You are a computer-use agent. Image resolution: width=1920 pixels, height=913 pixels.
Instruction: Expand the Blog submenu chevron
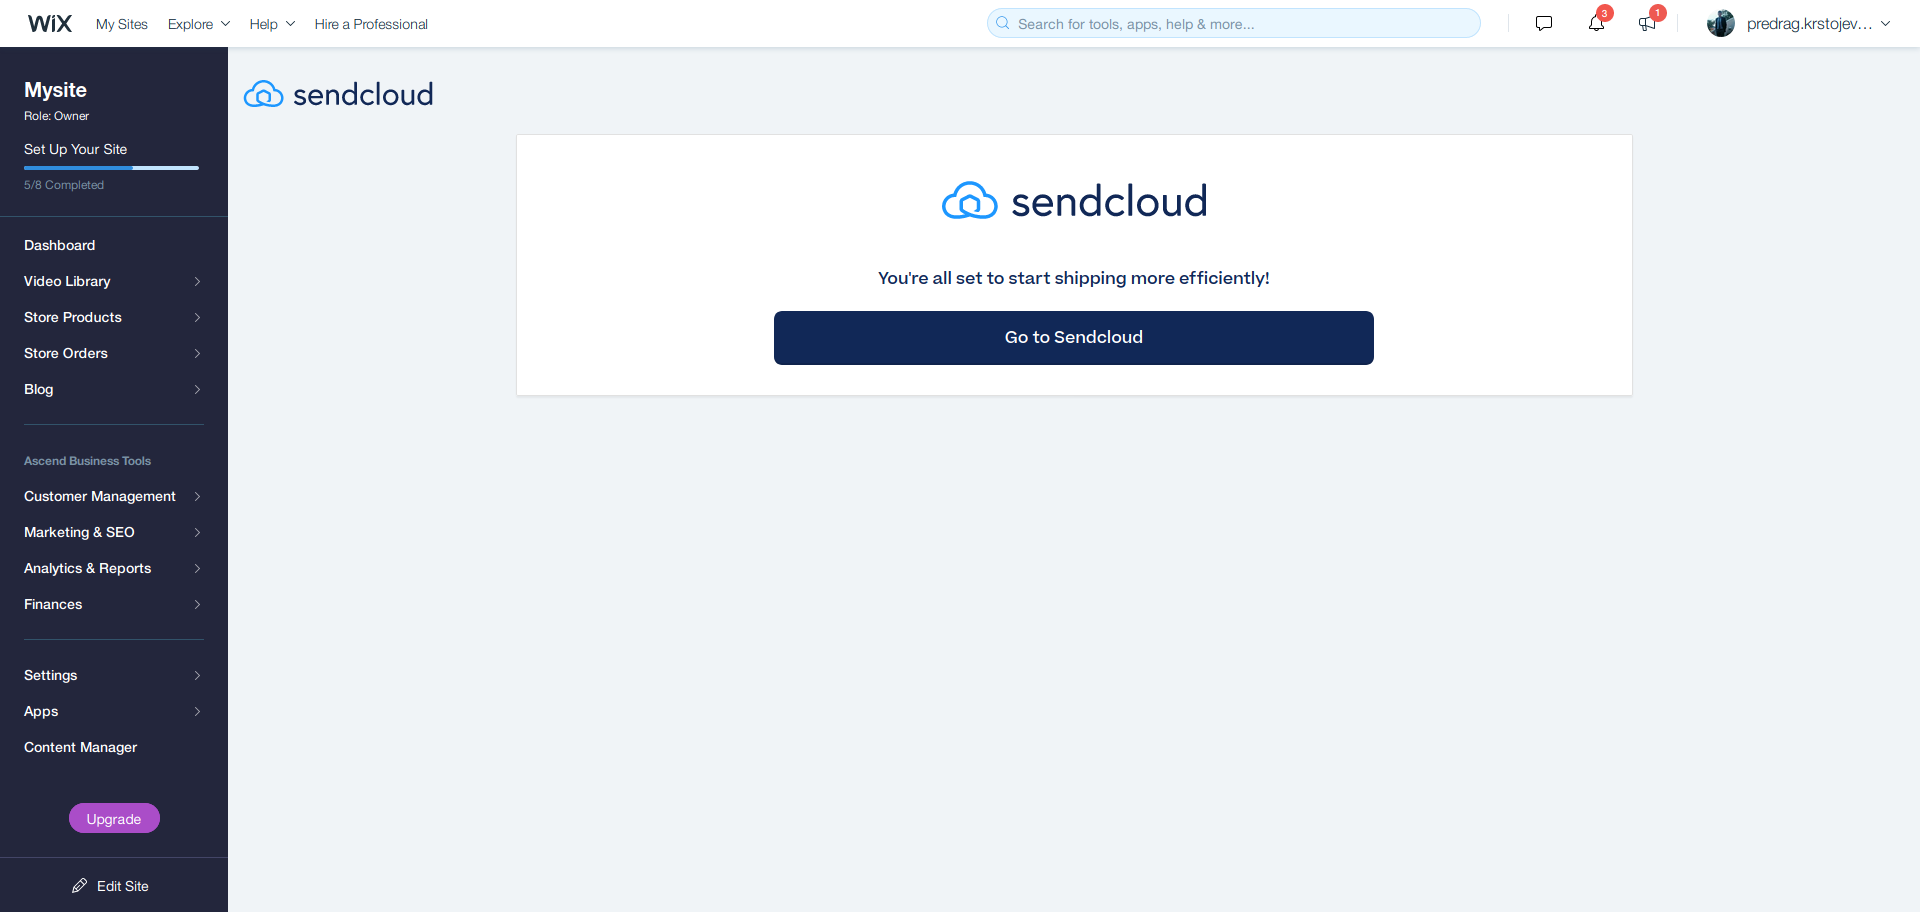197,390
